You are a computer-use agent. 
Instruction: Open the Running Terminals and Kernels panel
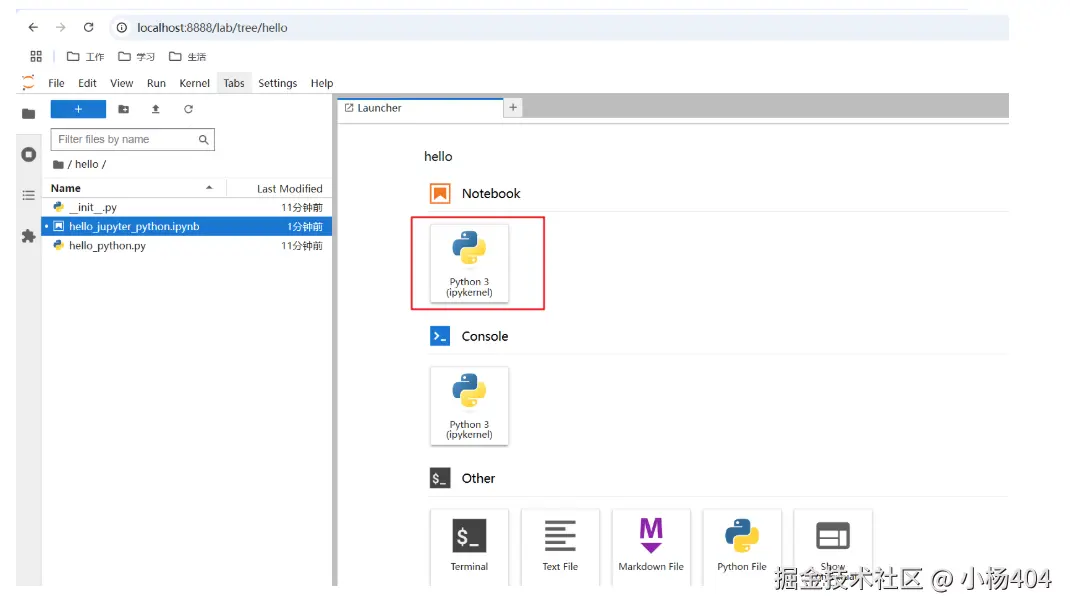(x=28, y=154)
